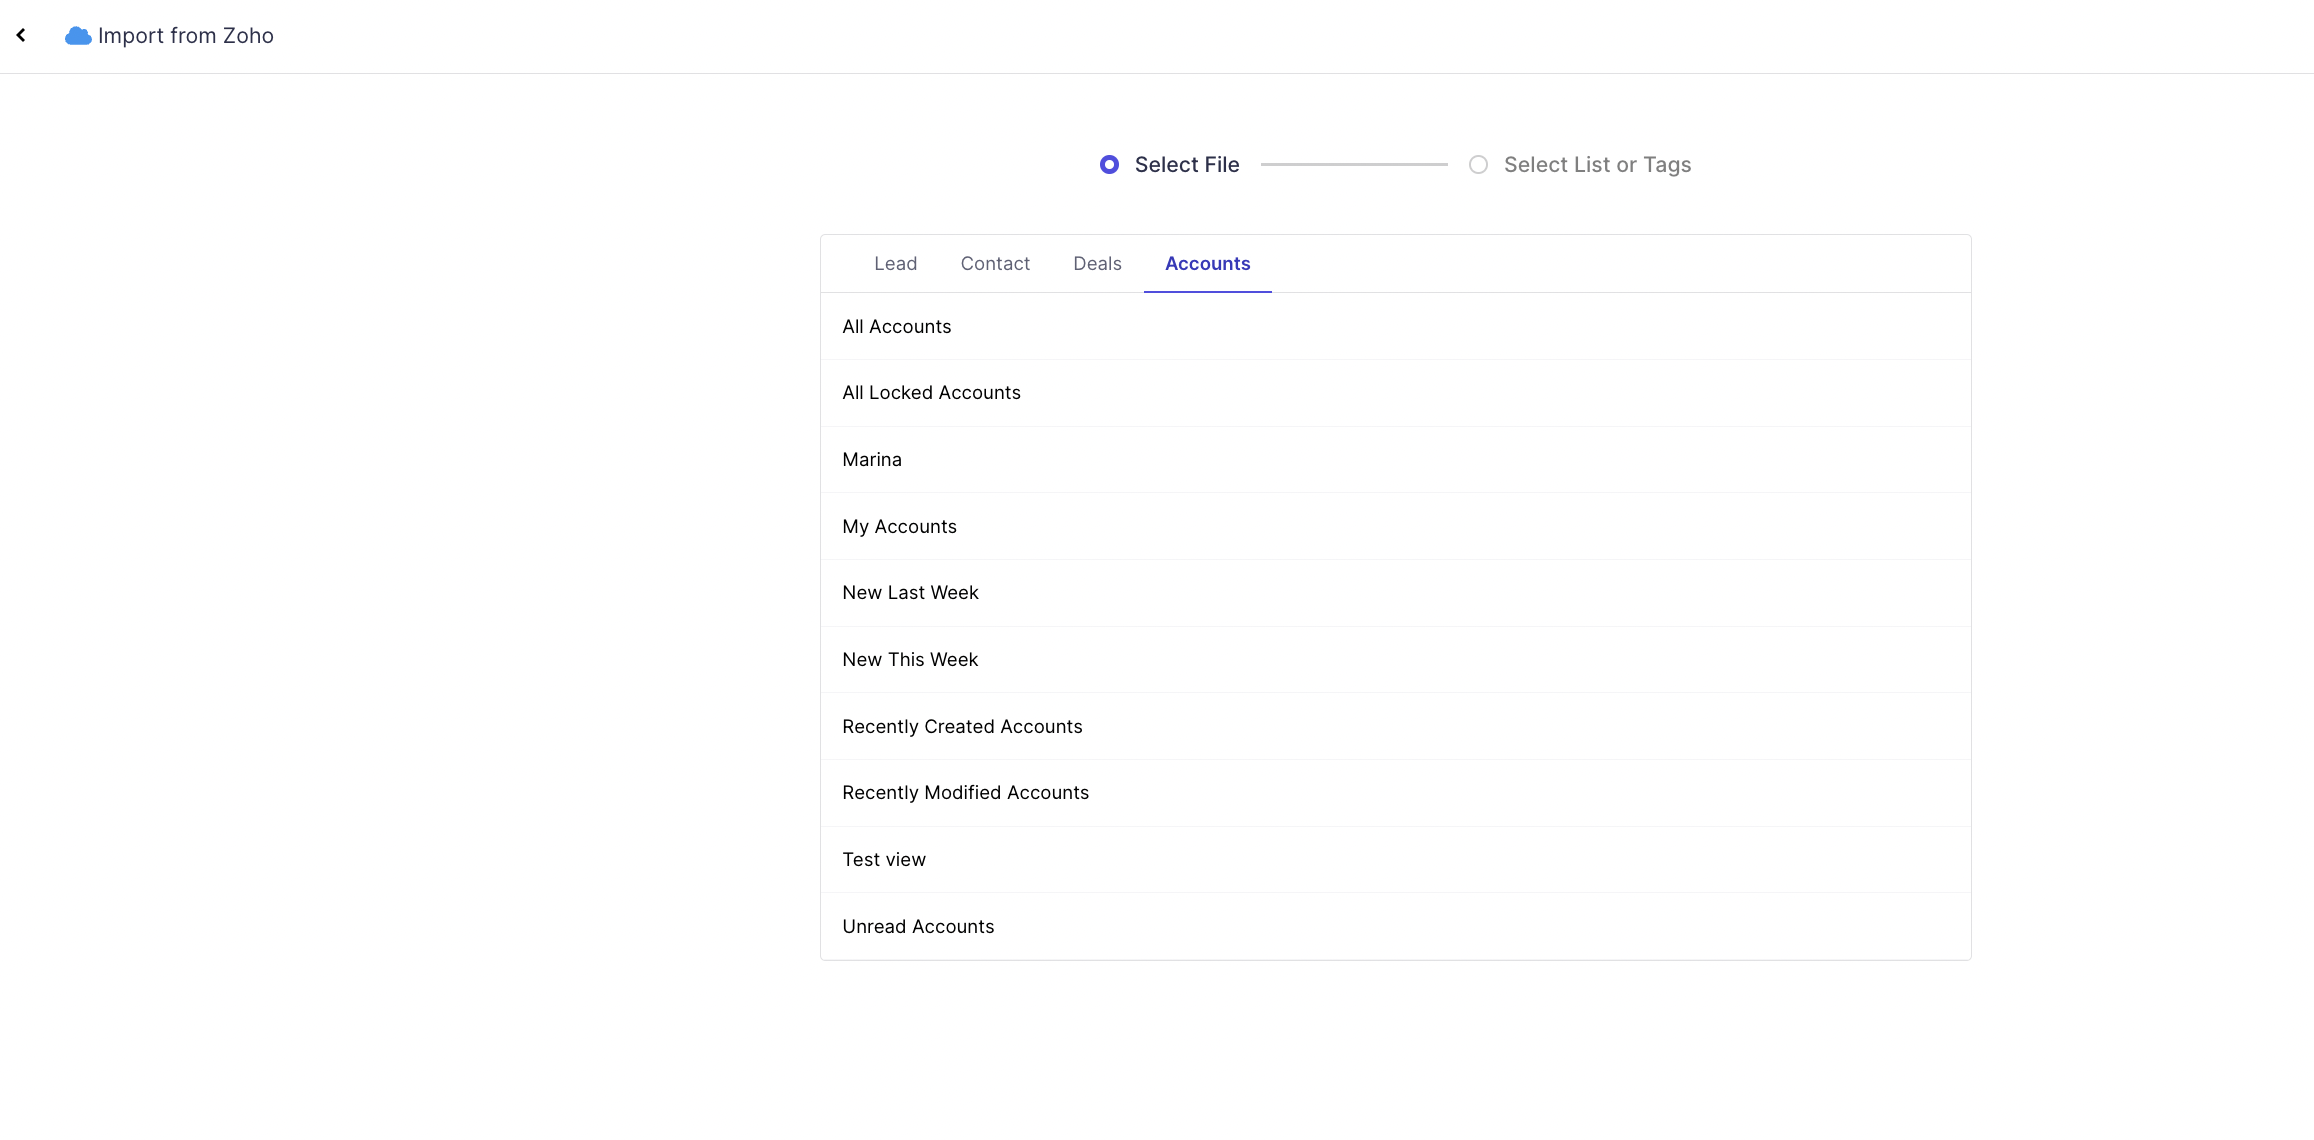Viewport: 2314px width, 1140px height.
Task: Select Recently Created Accounts
Action: click(x=962, y=727)
